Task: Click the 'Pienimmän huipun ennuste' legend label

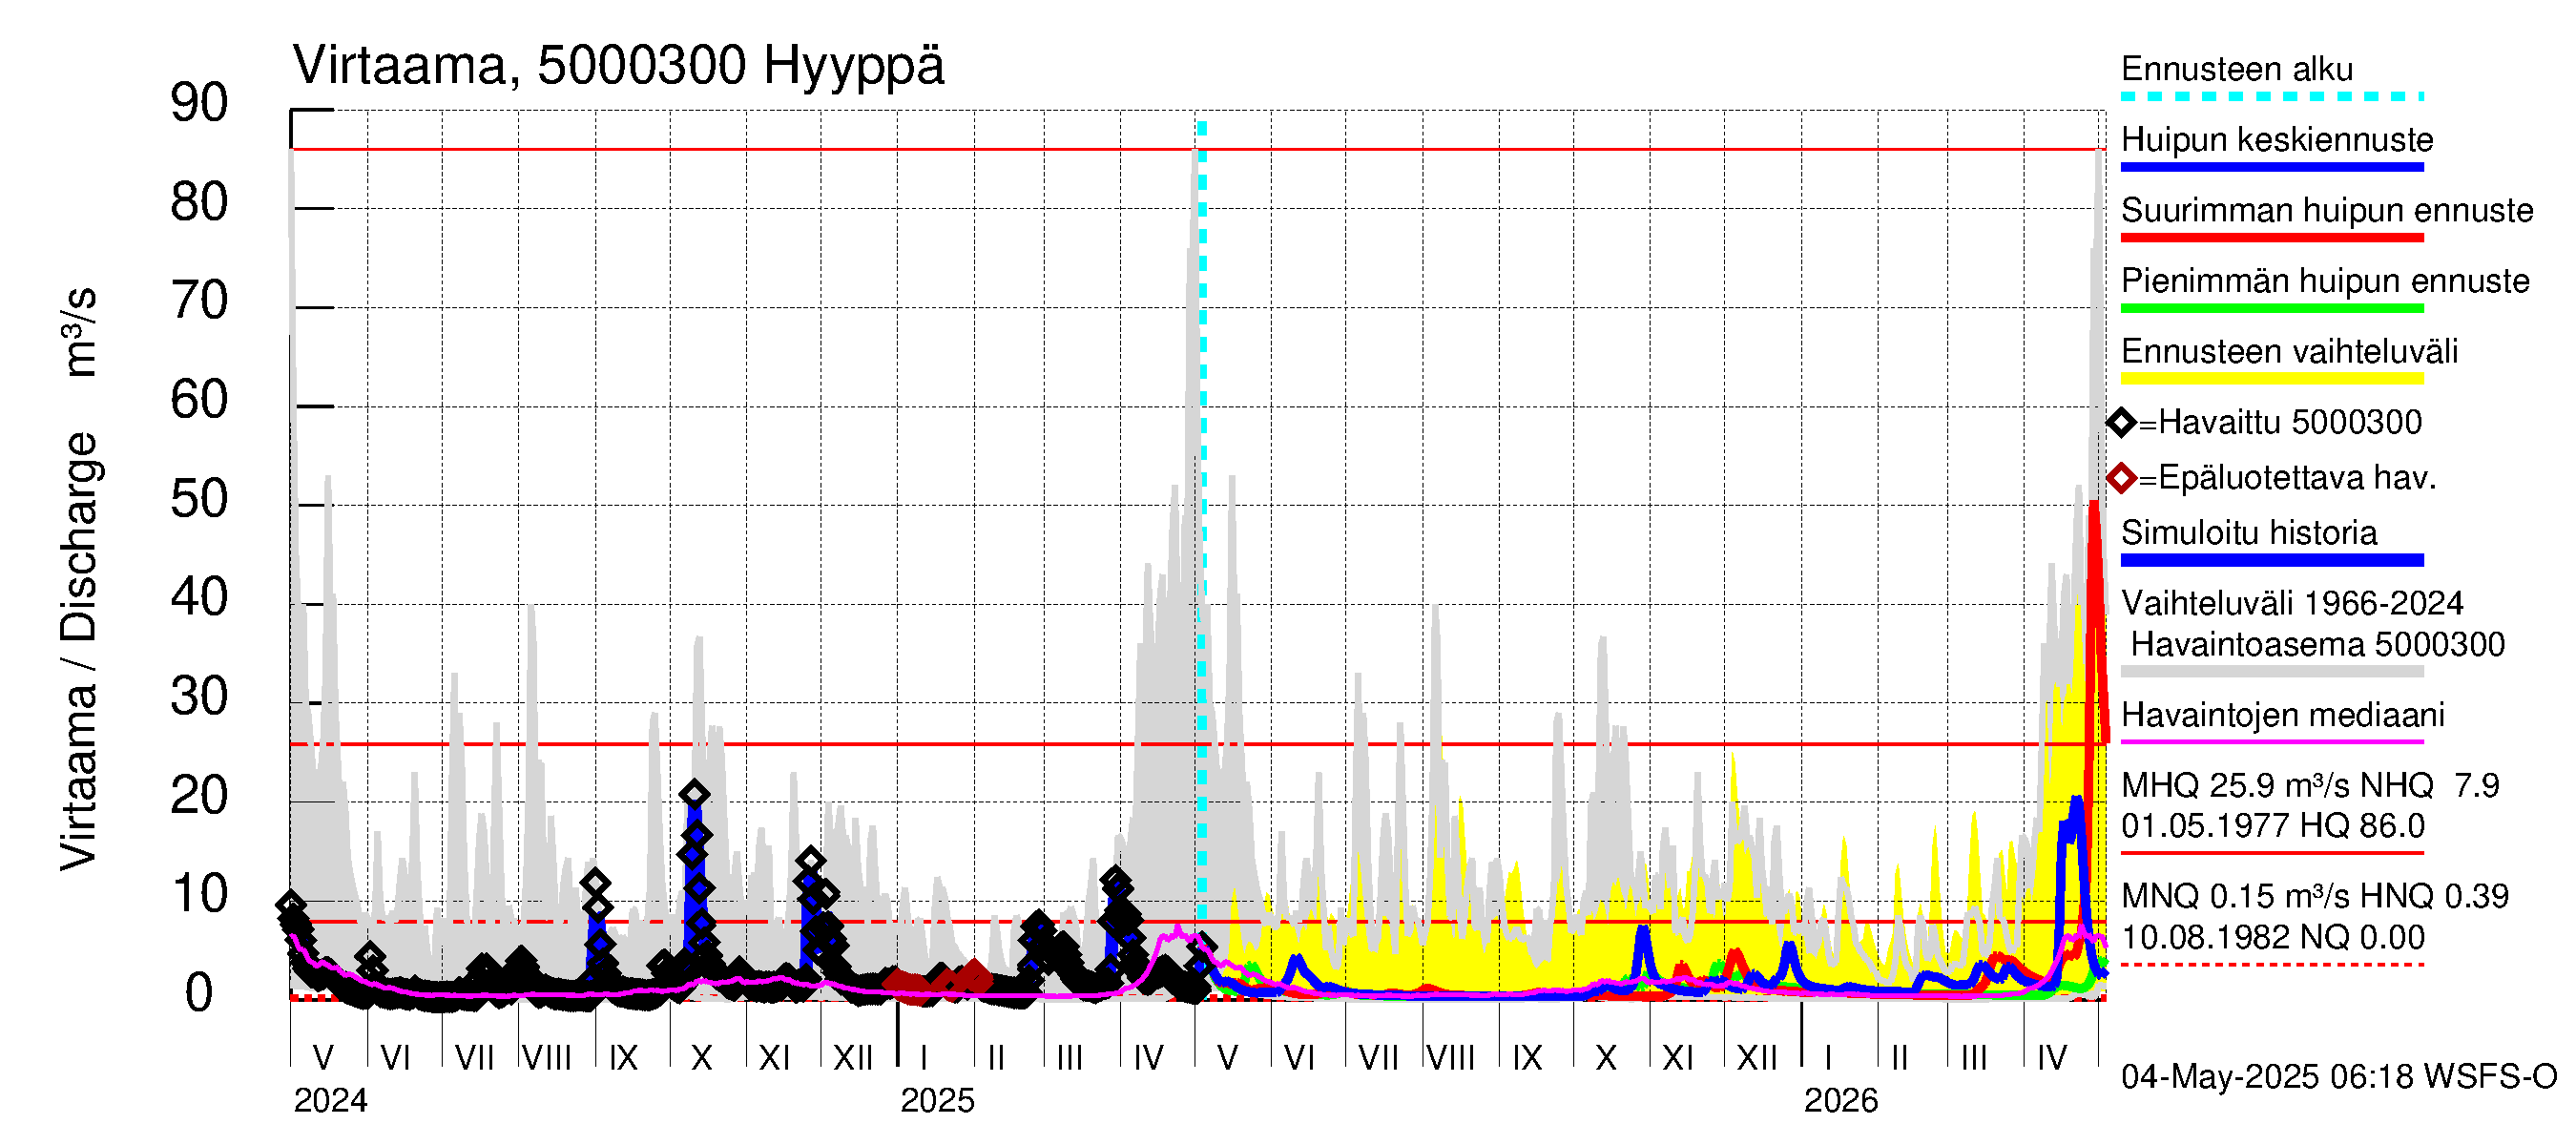Action: click(x=2325, y=281)
